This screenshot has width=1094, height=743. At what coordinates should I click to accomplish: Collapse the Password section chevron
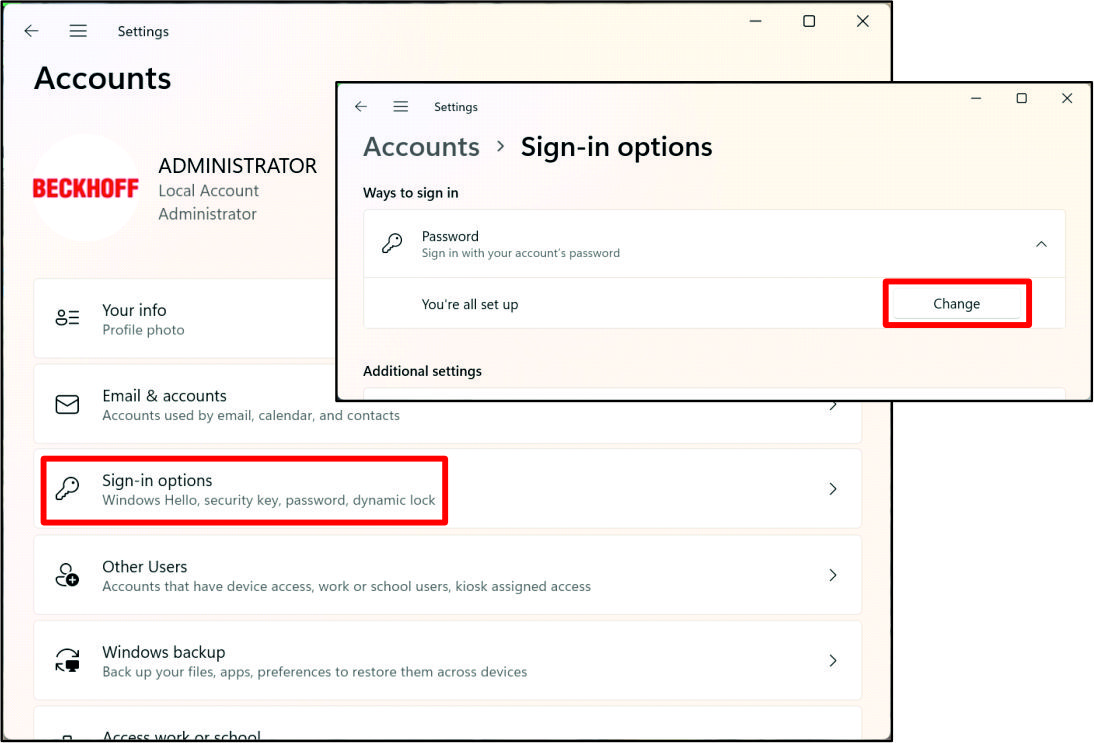(1041, 244)
